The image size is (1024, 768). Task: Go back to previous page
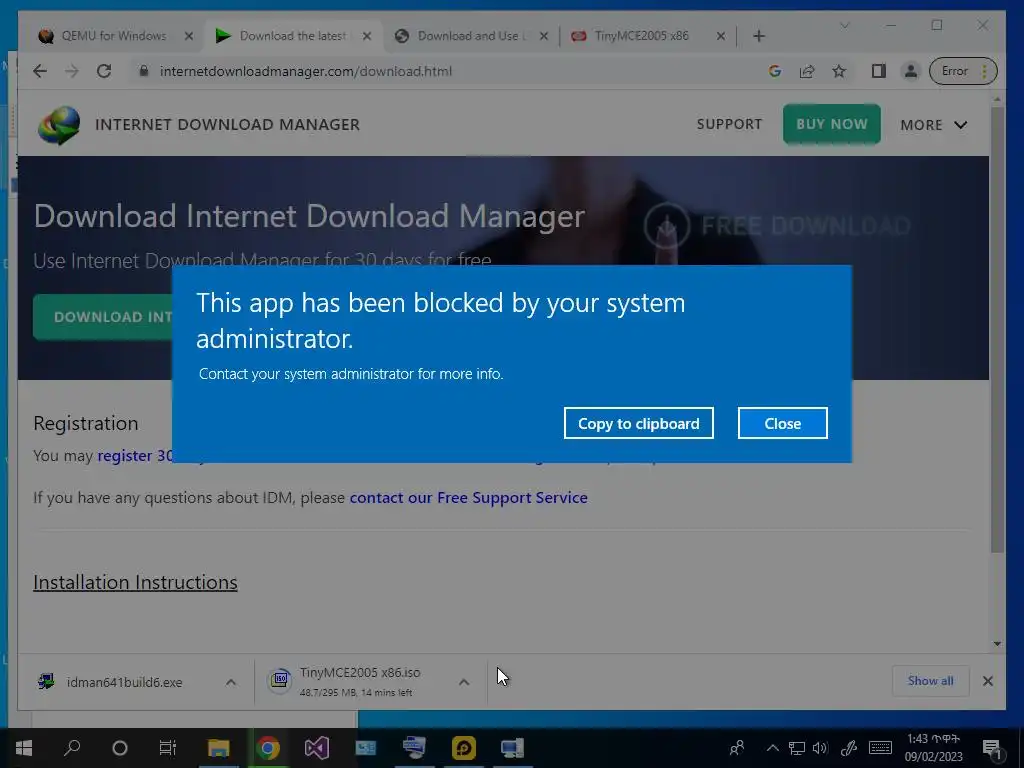click(40, 71)
